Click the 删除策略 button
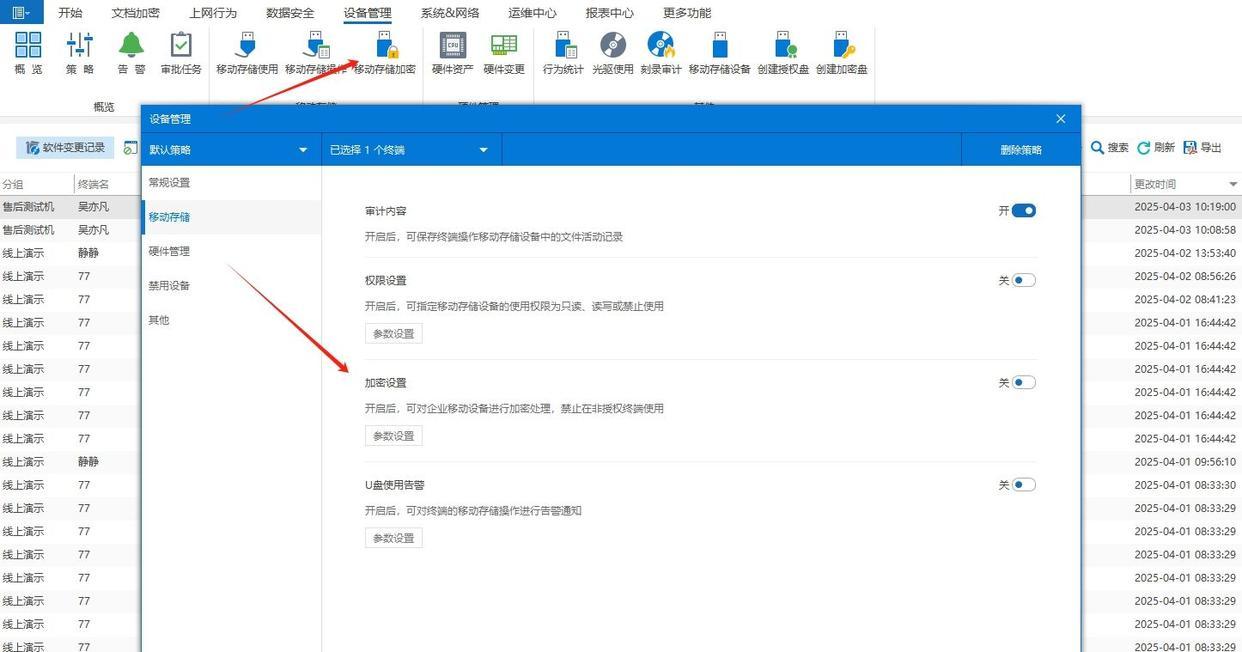 (1020, 150)
